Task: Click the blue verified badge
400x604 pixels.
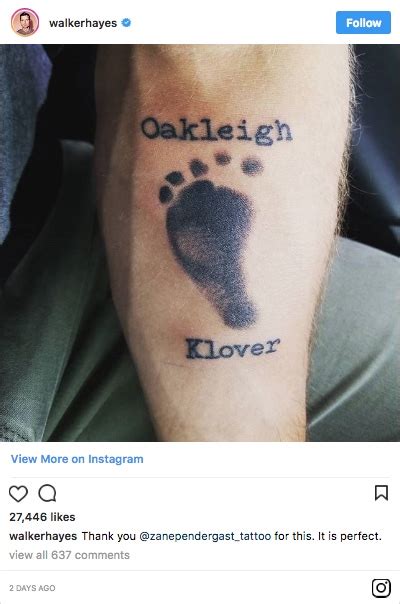Action: (126, 23)
